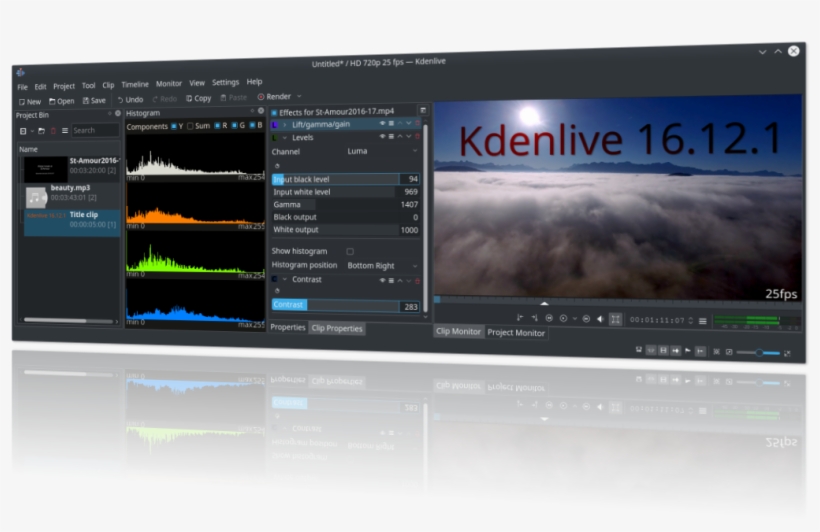Click the create folder icon in Project Bin
Image resolution: width=820 pixels, height=532 pixels.
coord(41,131)
